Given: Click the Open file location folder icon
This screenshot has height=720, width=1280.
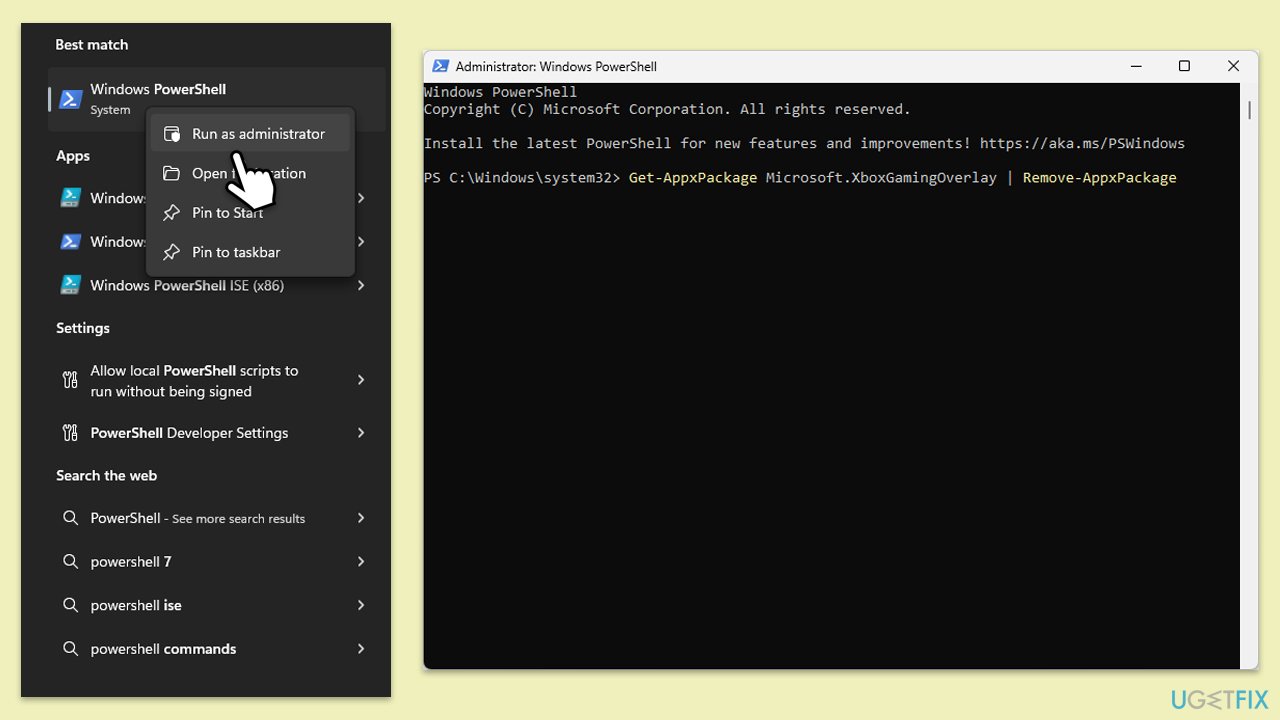Looking at the screenshot, I should click(172, 173).
